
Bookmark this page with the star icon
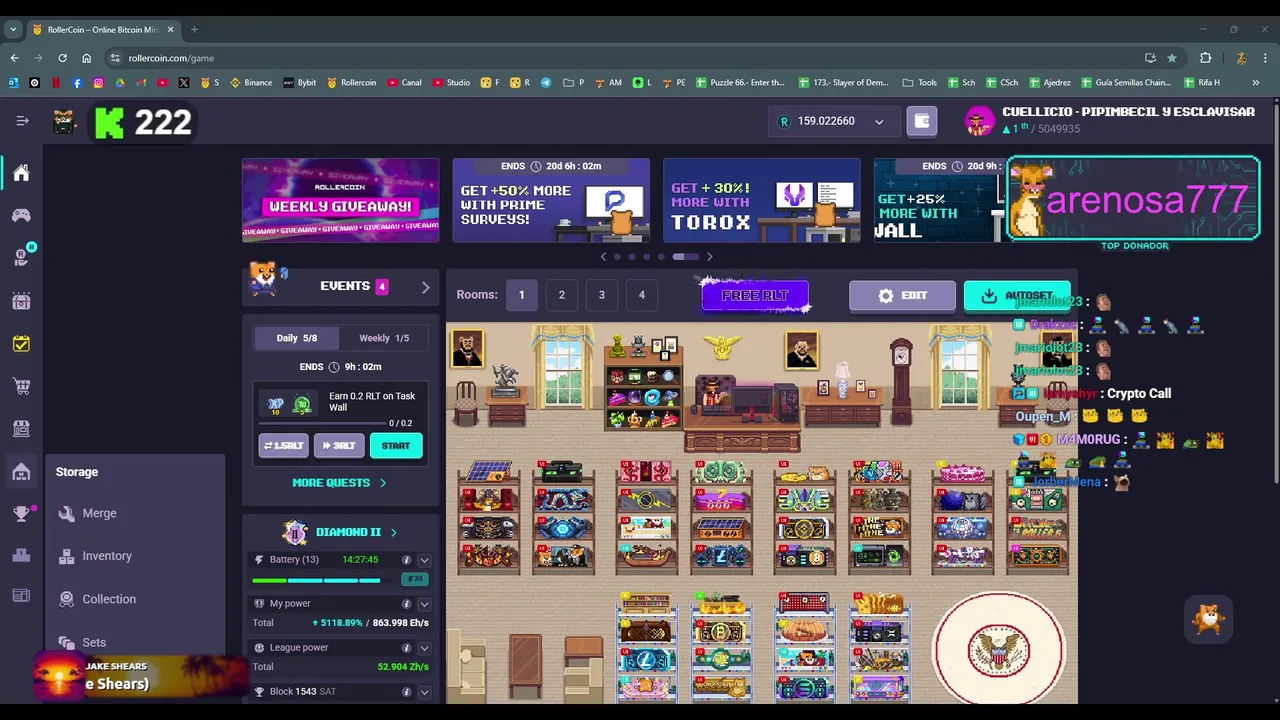[1172, 58]
